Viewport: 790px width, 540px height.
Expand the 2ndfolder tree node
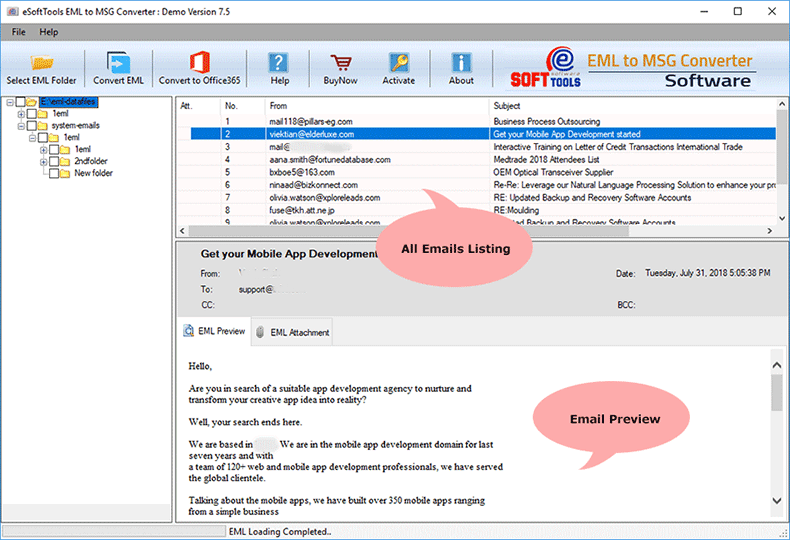click(43, 162)
